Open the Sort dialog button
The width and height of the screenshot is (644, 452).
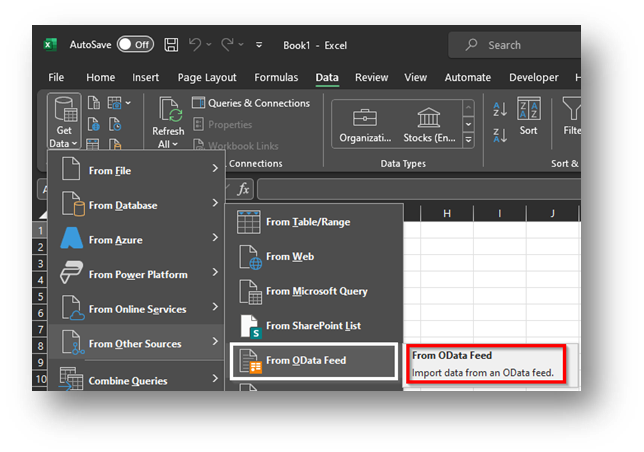[528, 116]
